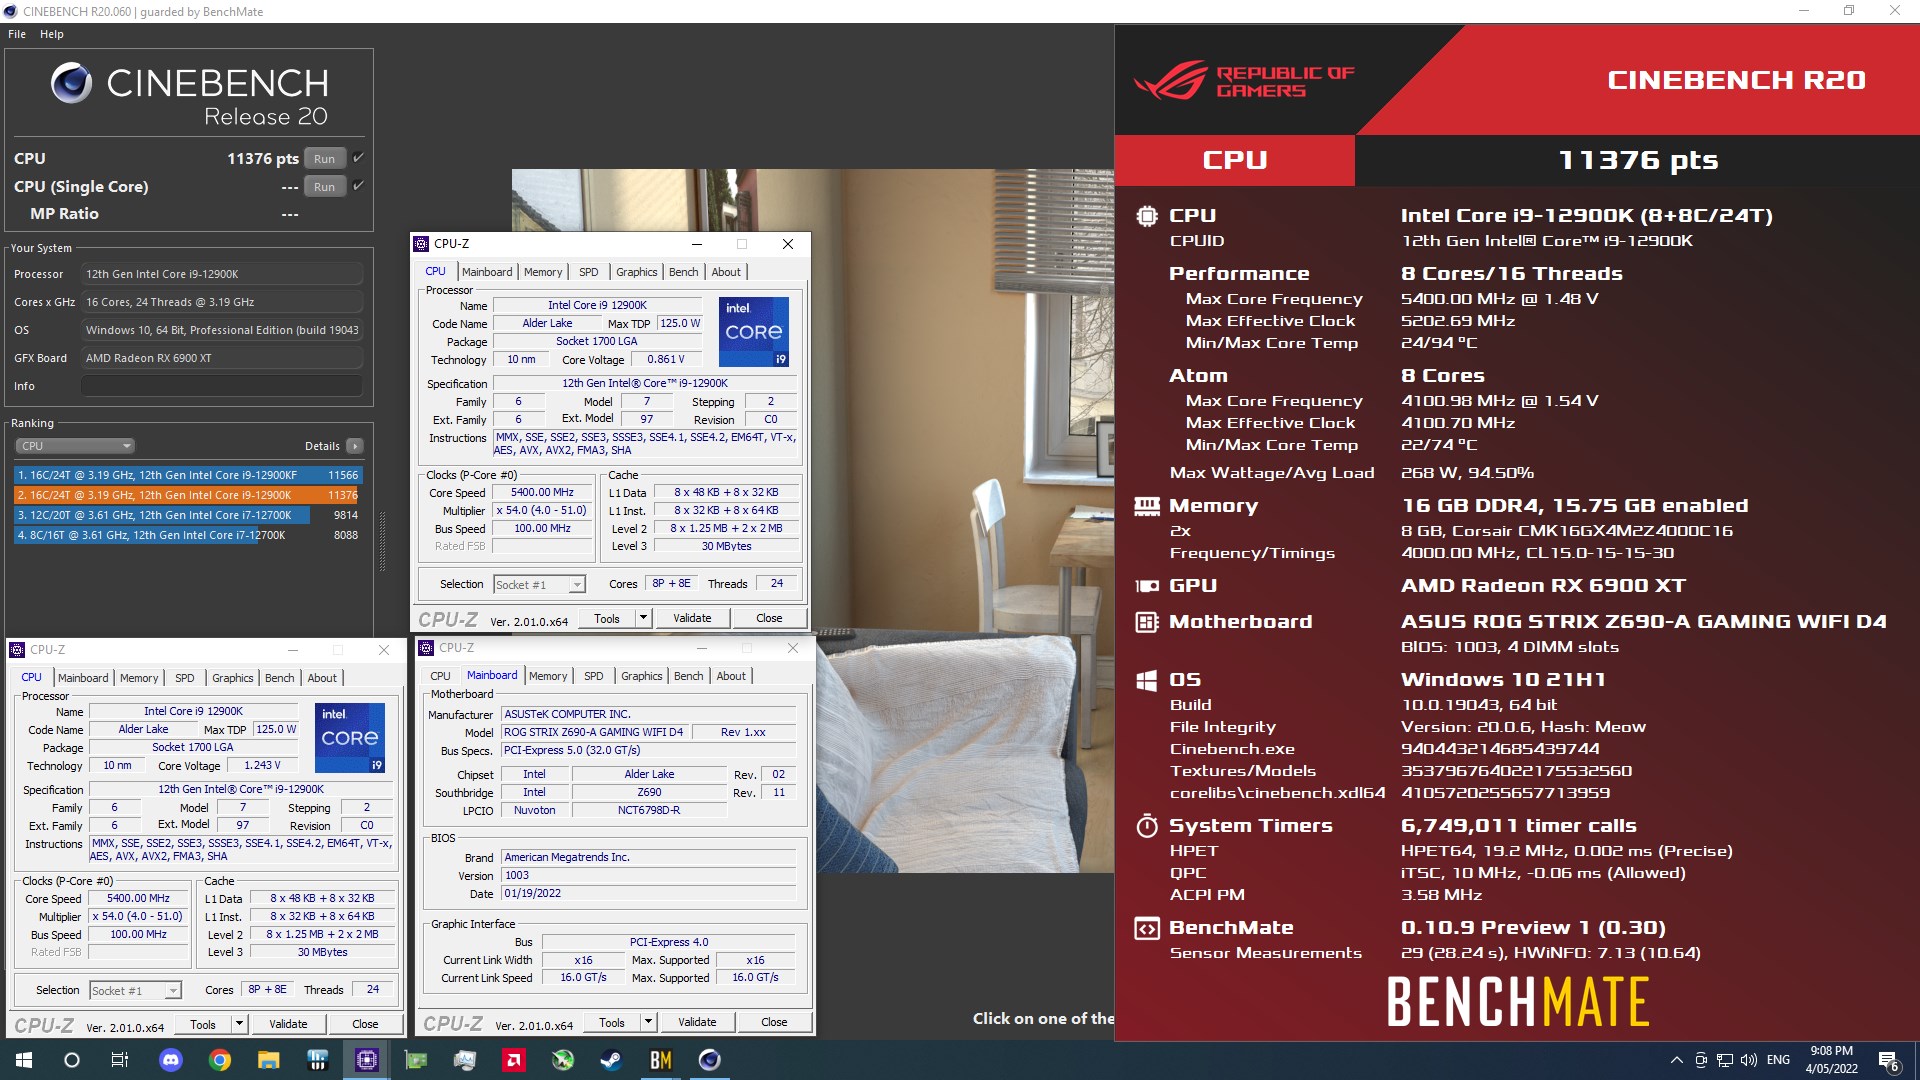1920x1080 pixels.
Task: Click the taskbar clock showing 9:08 PM
Action: 1831,1060
